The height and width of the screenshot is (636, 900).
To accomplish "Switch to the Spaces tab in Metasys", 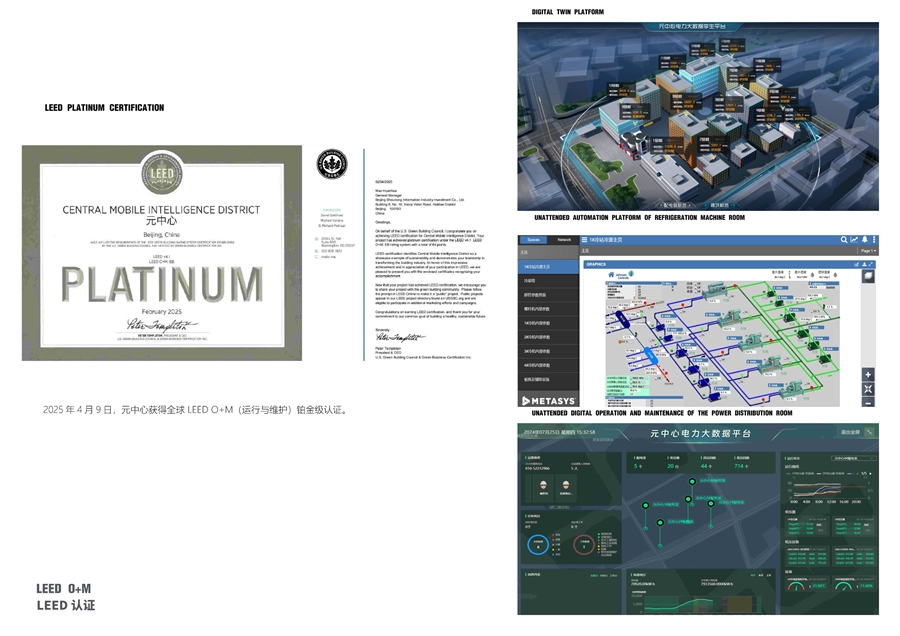I will click(534, 240).
